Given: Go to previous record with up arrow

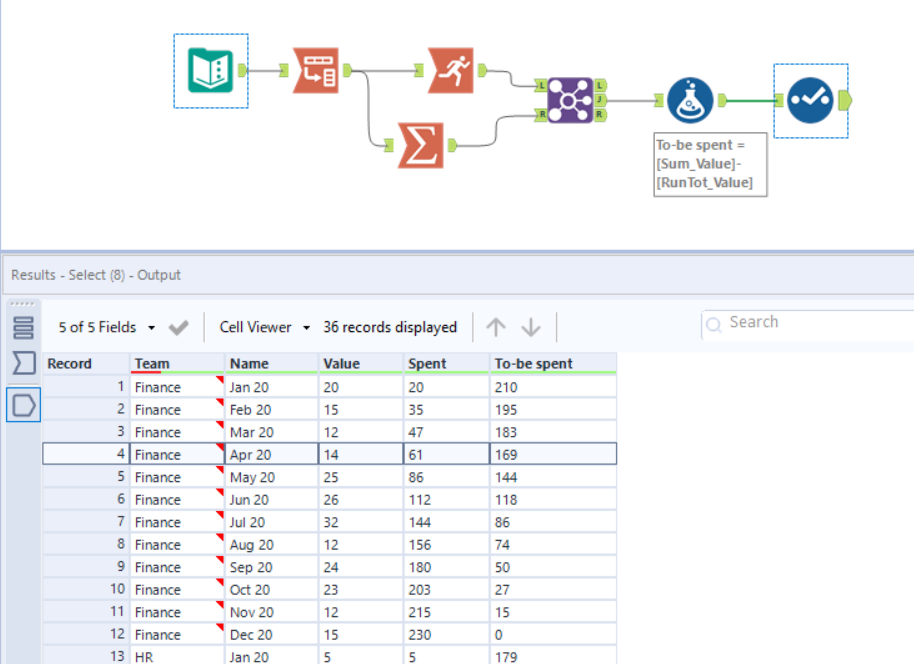Looking at the screenshot, I should [x=496, y=327].
